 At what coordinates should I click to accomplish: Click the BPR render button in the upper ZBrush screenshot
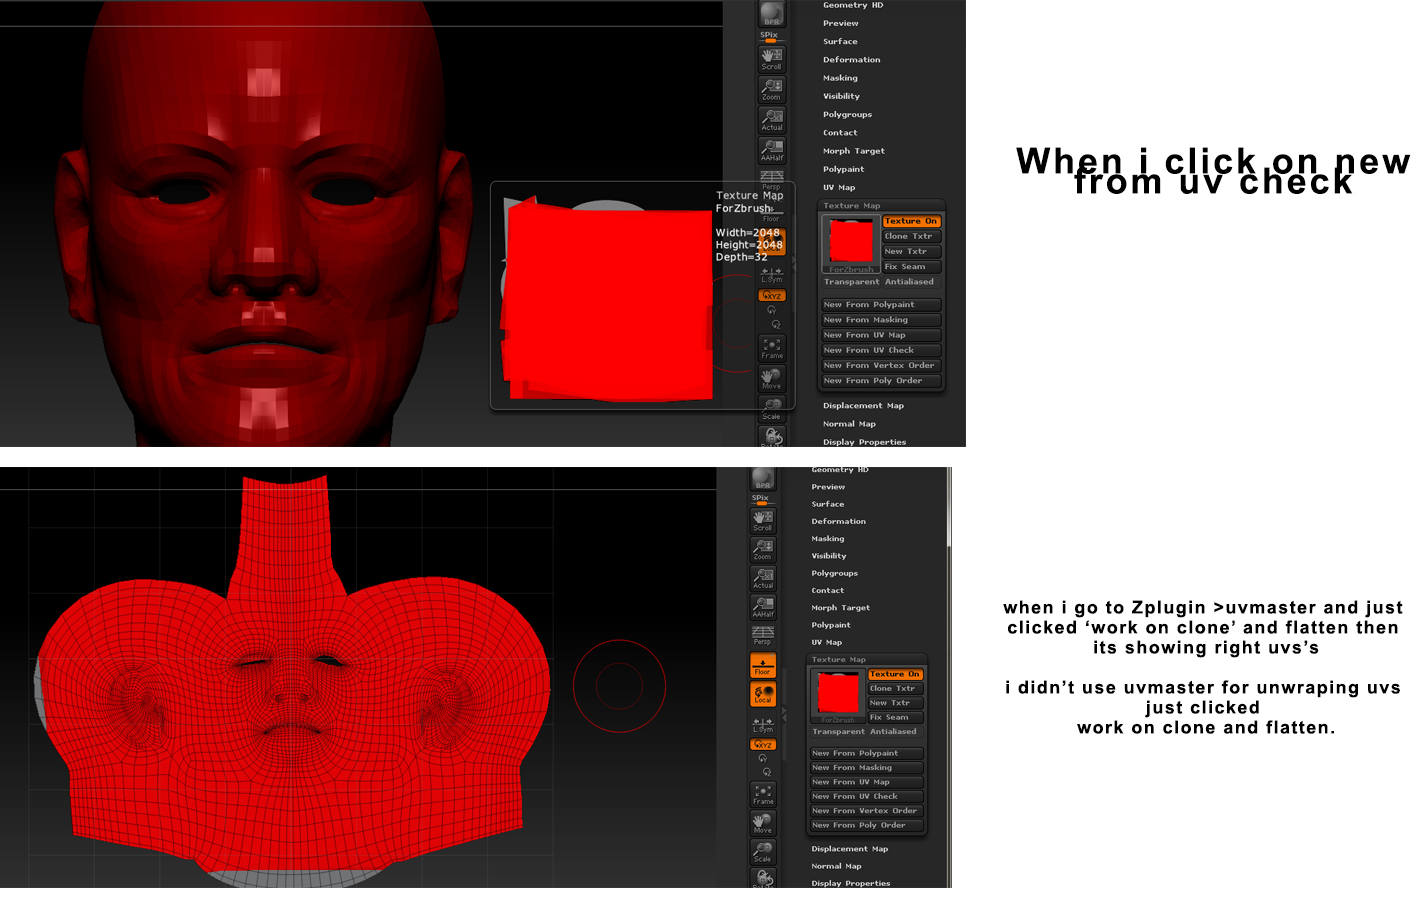point(772,14)
